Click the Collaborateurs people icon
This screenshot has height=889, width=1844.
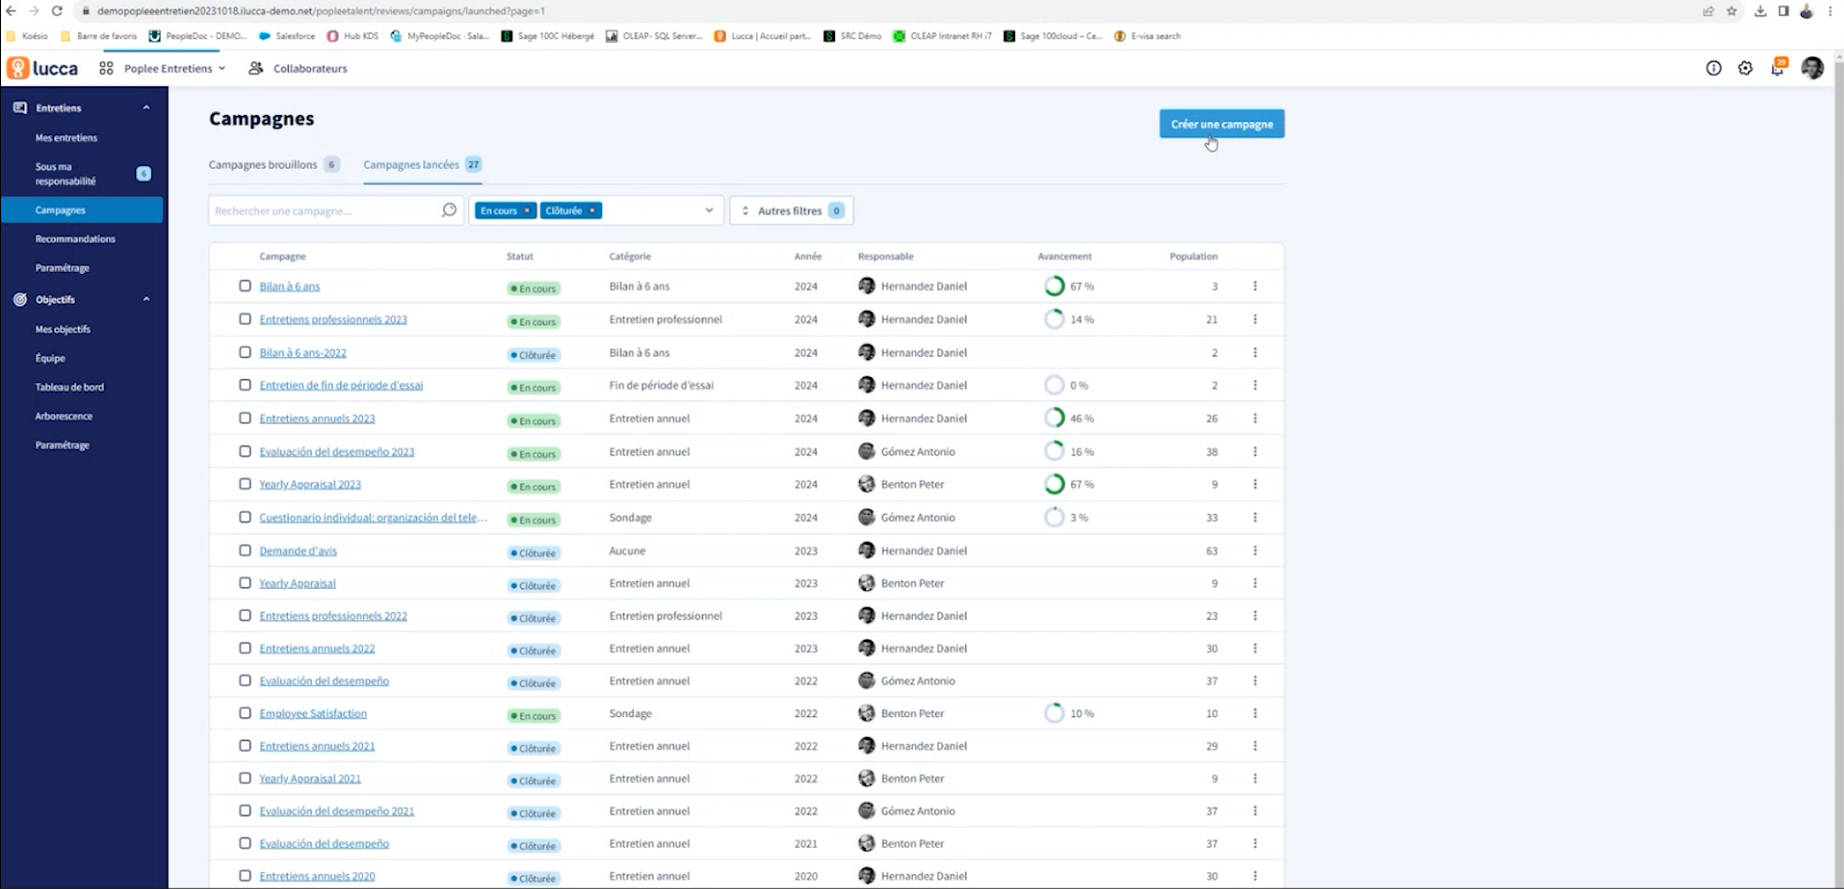point(256,68)
